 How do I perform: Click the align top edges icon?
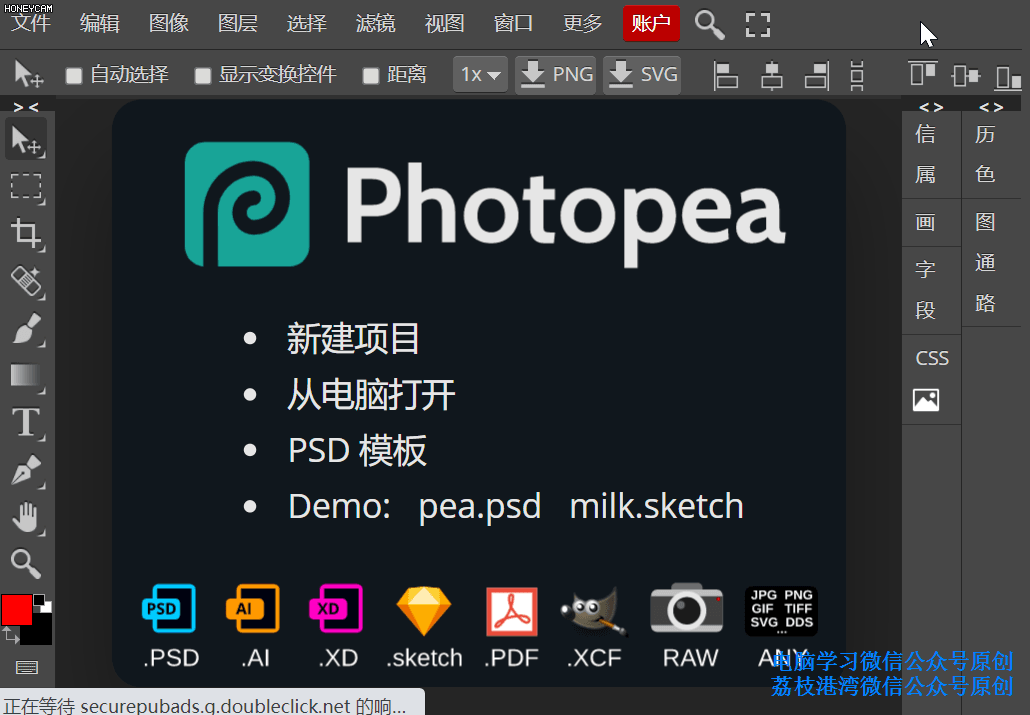[923, 74]
